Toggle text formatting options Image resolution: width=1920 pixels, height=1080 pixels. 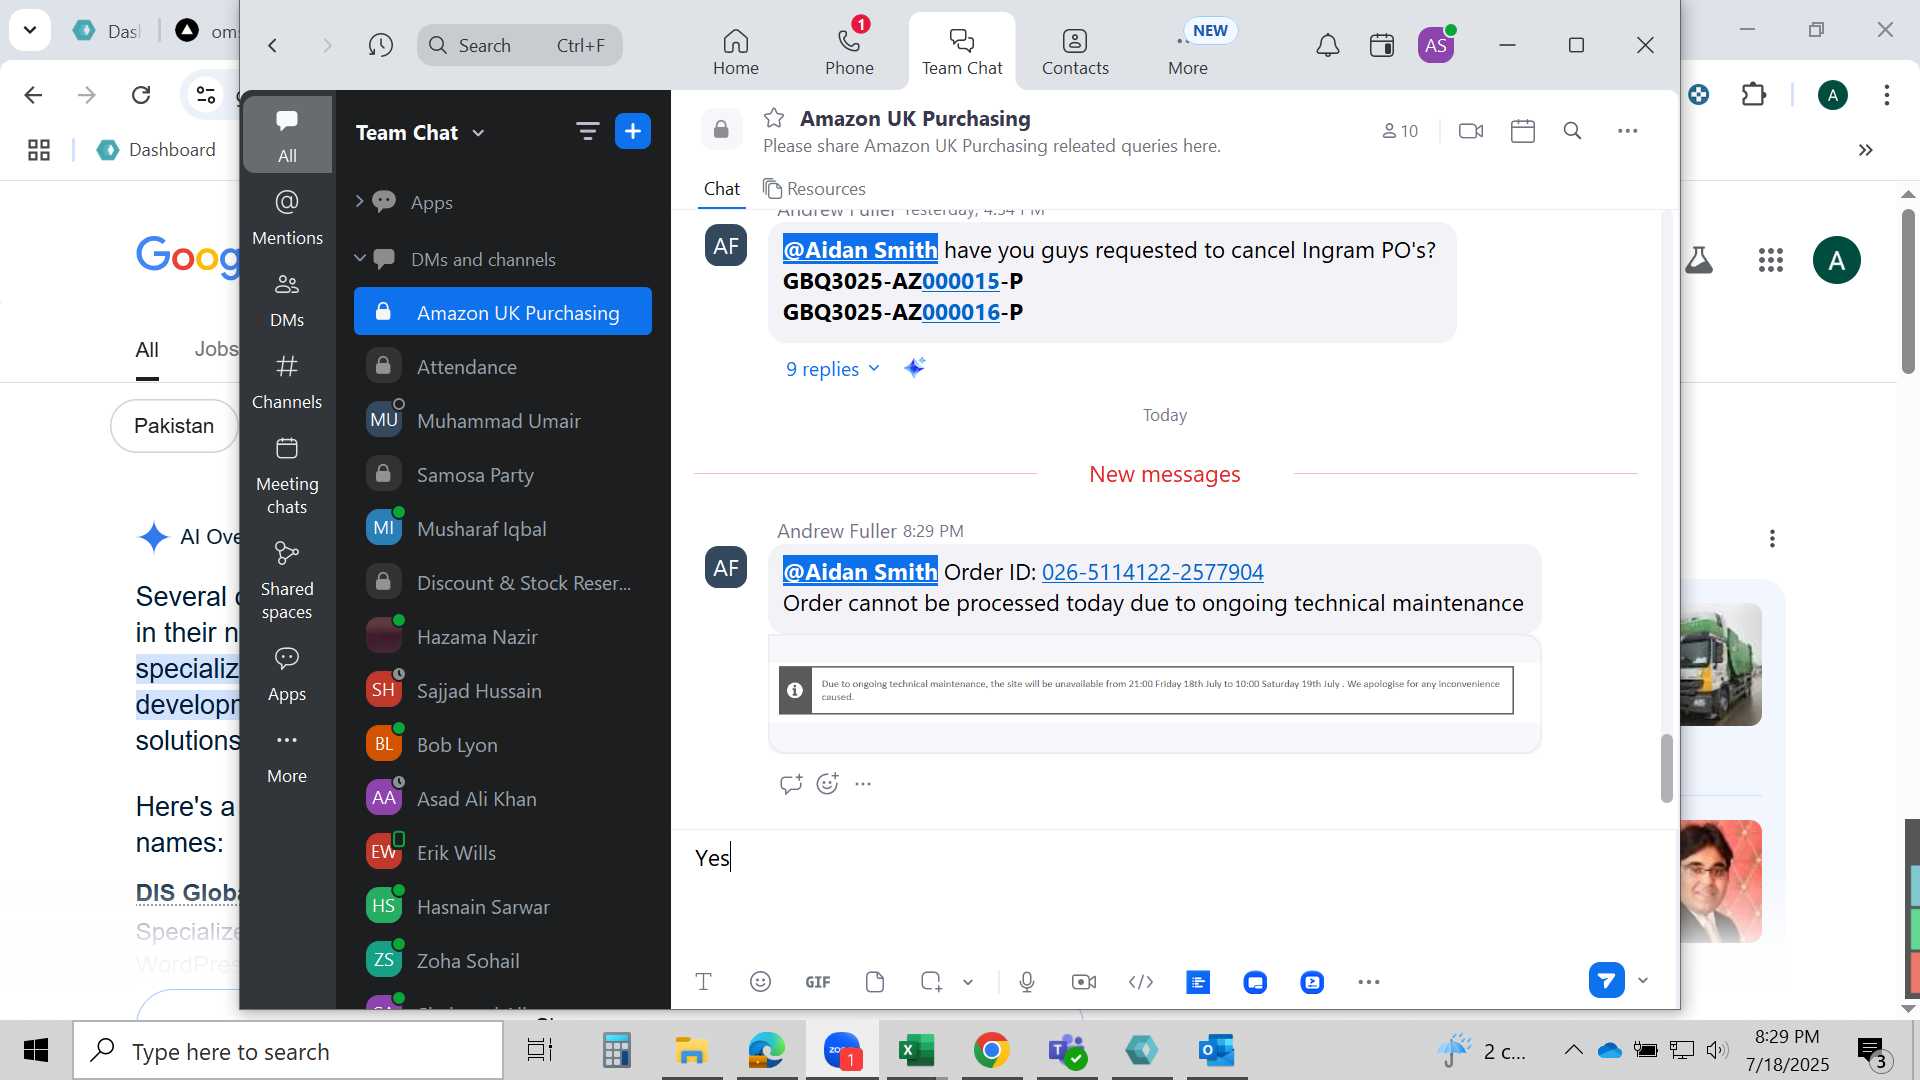pos(703,981)
